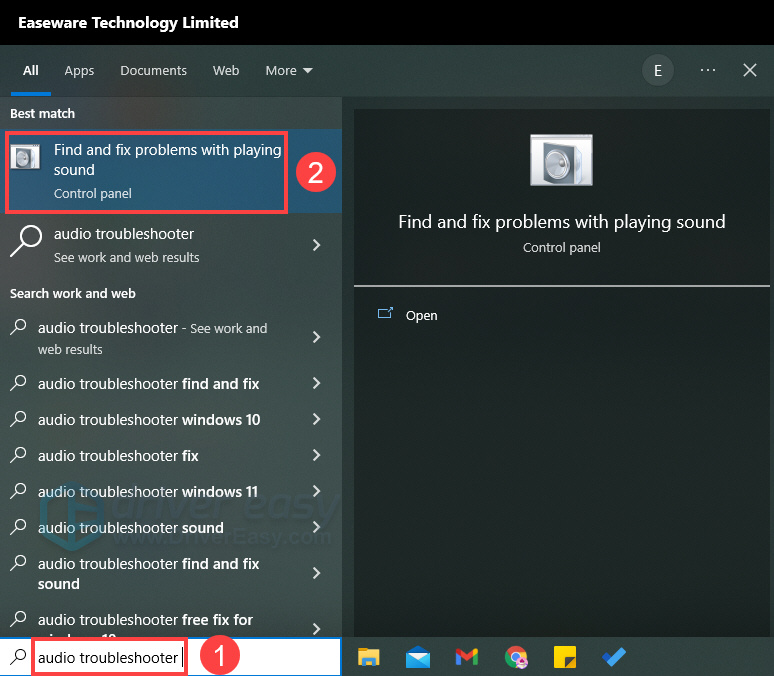The width and height of the screenshot is (774, 676).
Task: Switch to the All tab
Action: 31,71
